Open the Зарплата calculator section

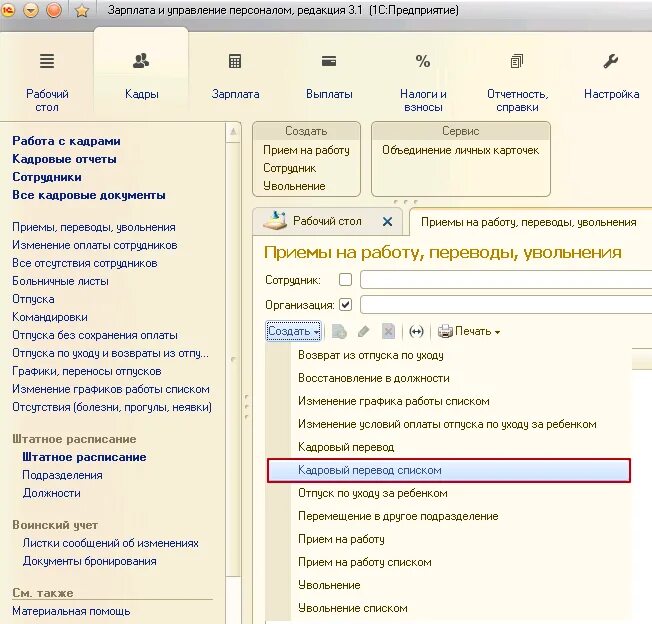[x=235, y=62]
